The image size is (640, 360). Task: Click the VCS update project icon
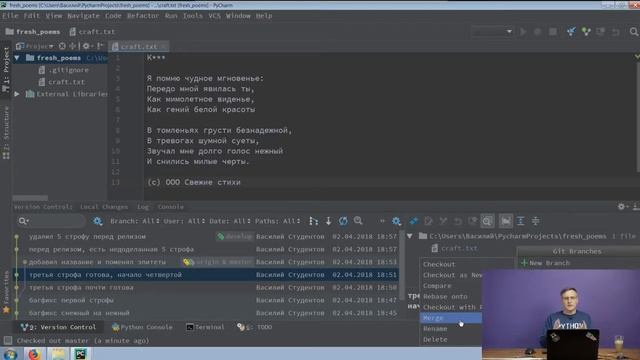coord(571,31)
